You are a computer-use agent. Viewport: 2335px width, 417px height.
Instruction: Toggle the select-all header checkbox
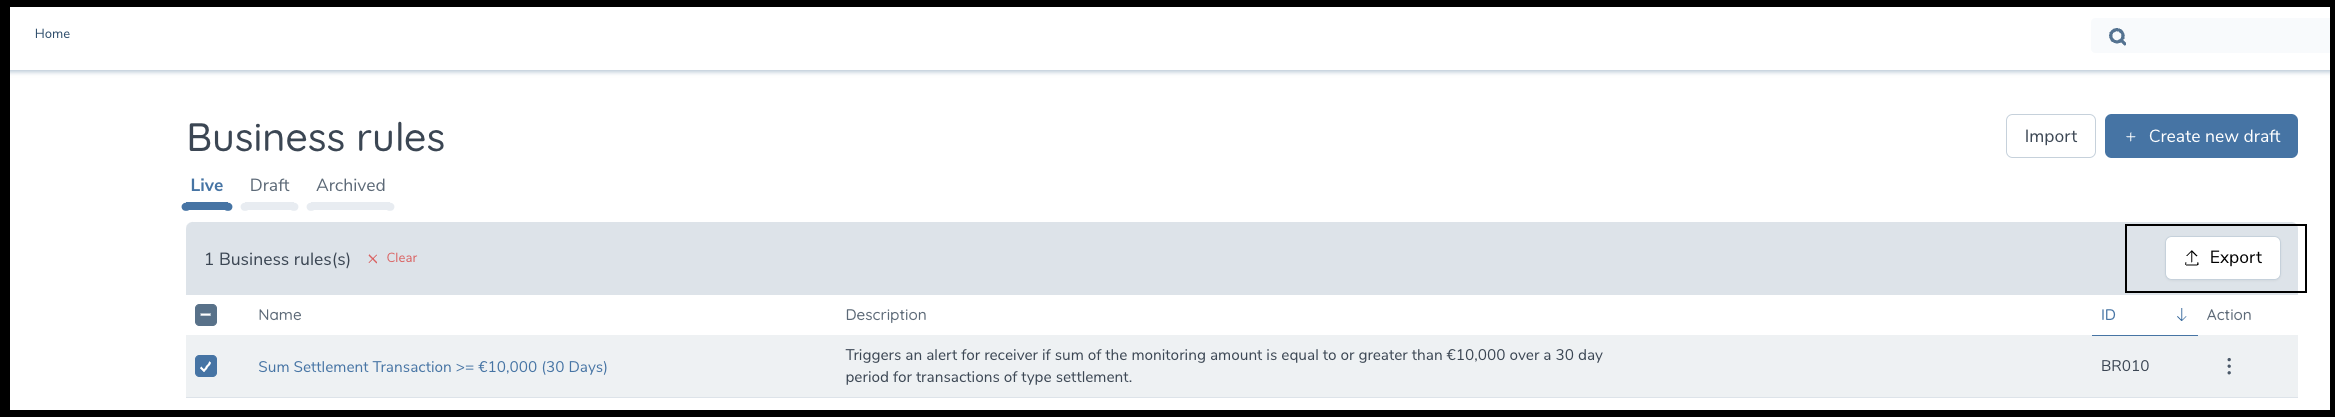(206, 315)
